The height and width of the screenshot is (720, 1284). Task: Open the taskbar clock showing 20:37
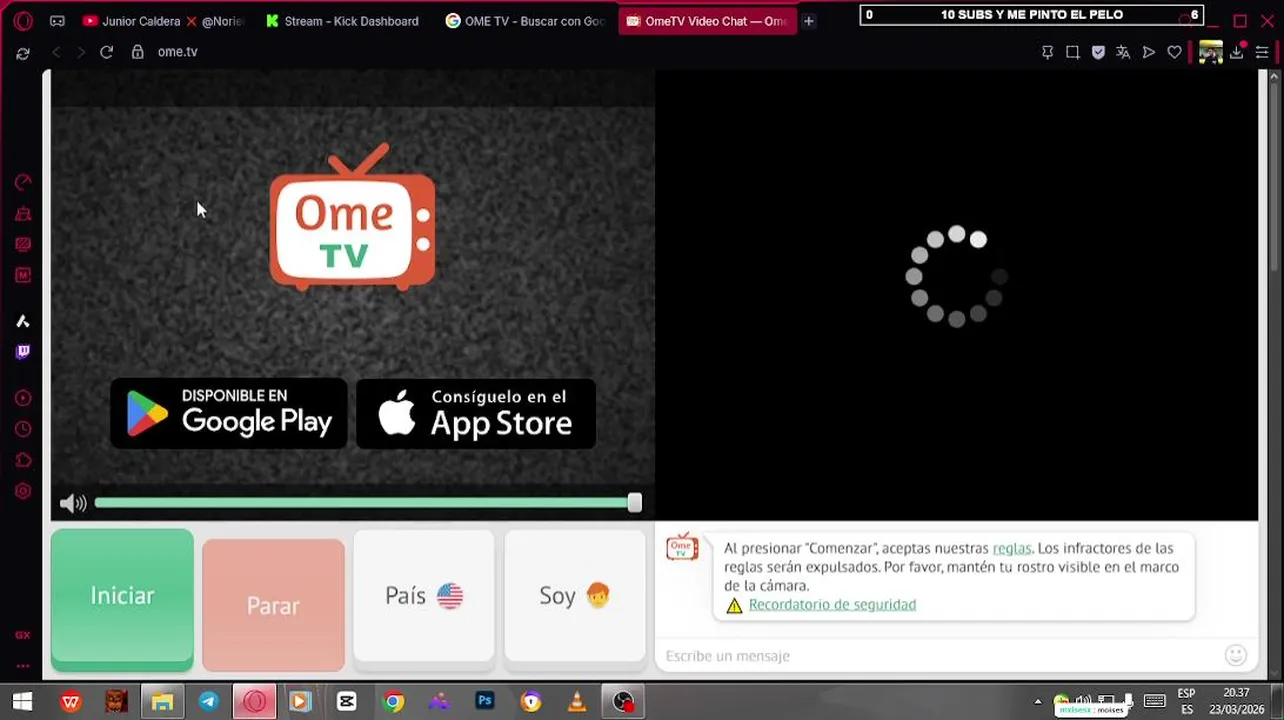(1236, 701)
